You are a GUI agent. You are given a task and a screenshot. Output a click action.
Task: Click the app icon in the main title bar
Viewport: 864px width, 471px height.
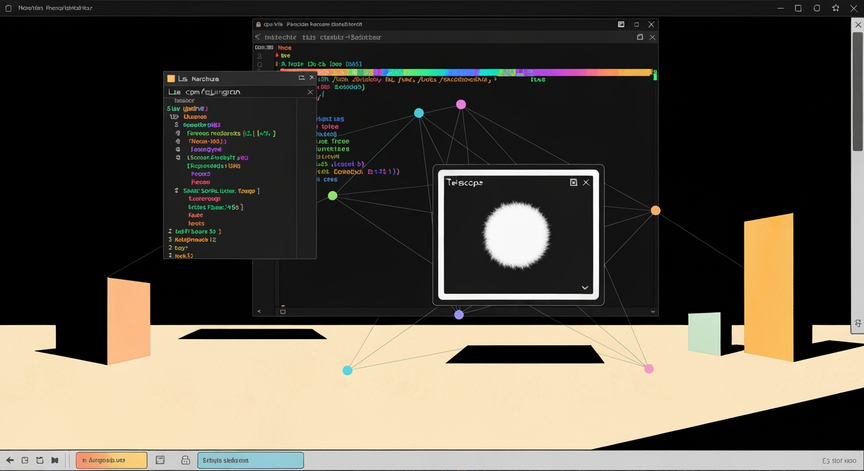[x=8, y=8]
